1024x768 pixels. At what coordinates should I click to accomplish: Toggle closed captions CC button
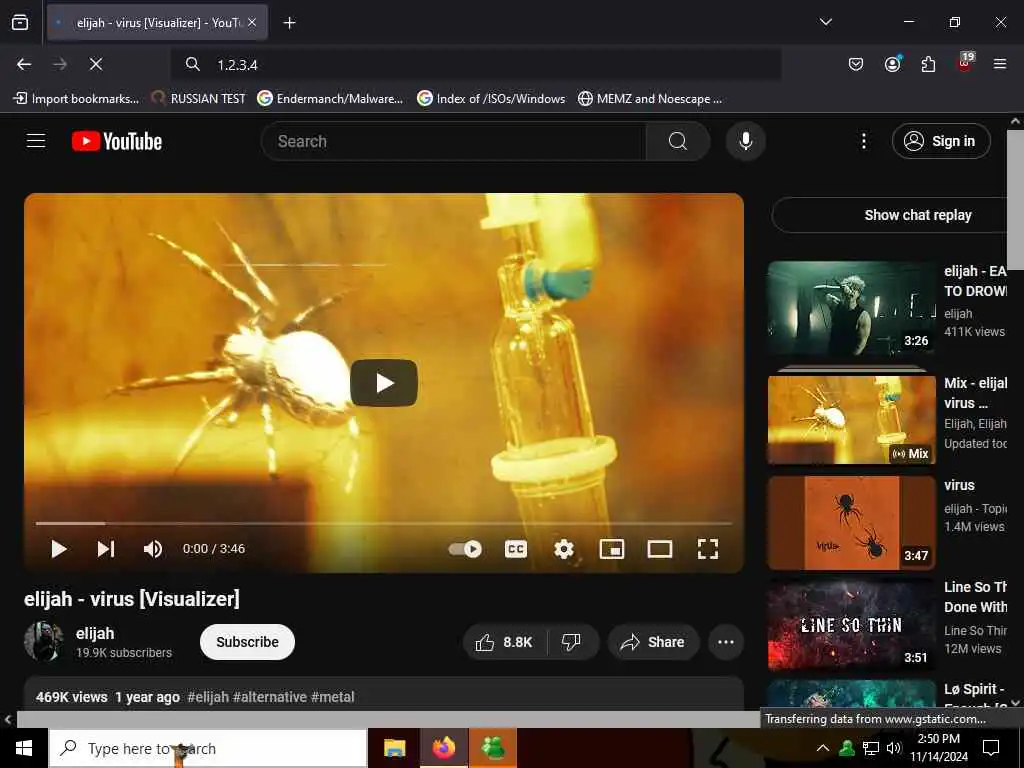point(516,549)
